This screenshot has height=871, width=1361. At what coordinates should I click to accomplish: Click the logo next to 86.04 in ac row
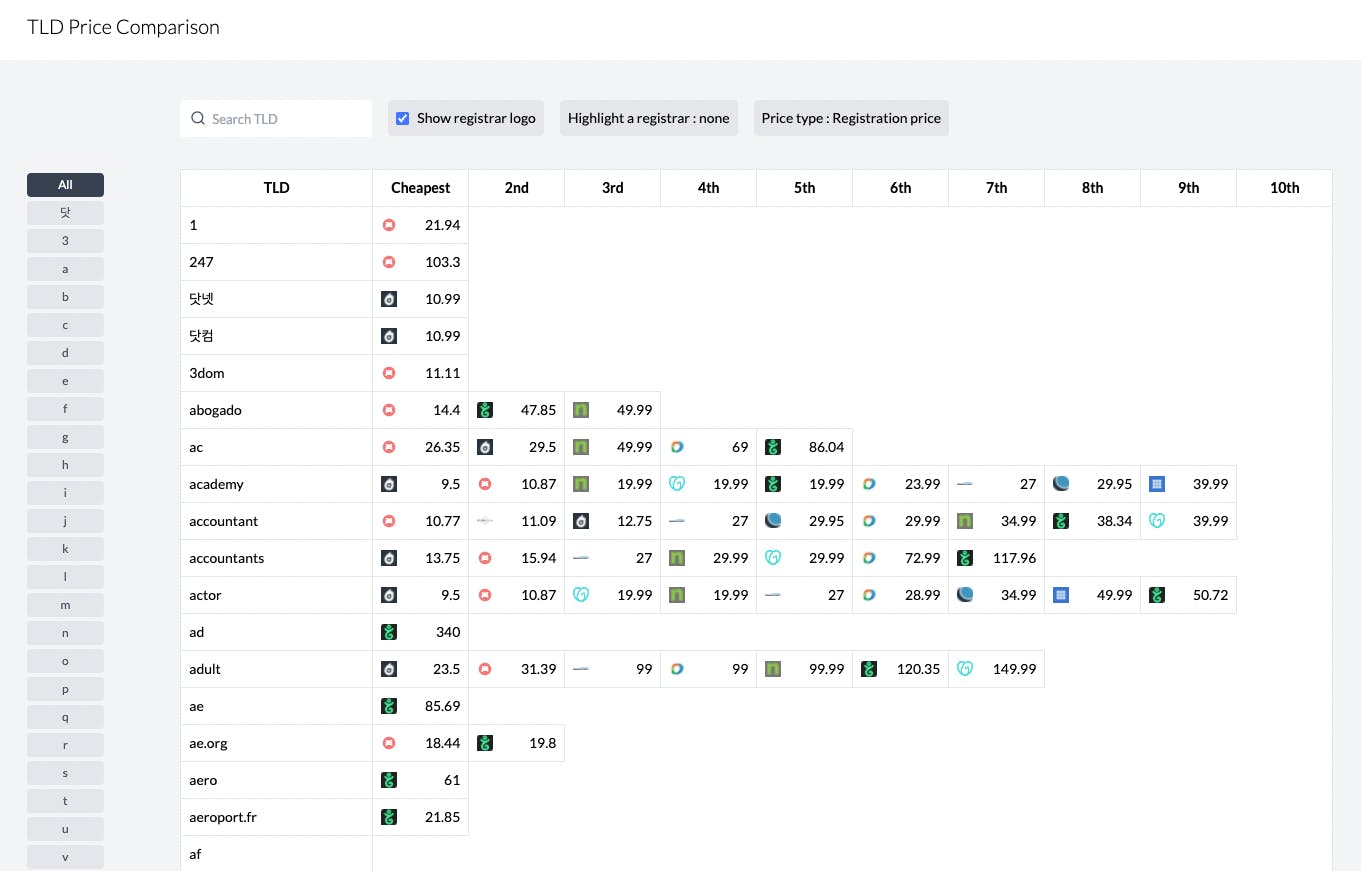773,447
